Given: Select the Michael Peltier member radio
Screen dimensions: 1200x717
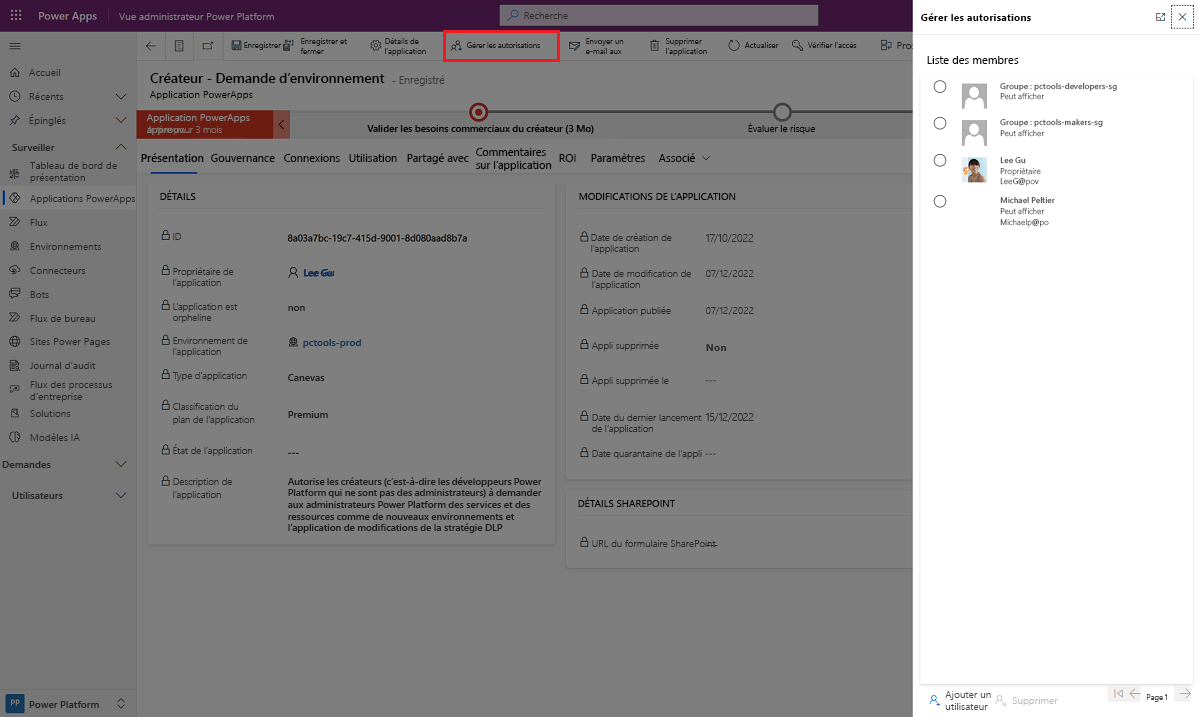Looking at the screenshot, I should pos(940,201).
